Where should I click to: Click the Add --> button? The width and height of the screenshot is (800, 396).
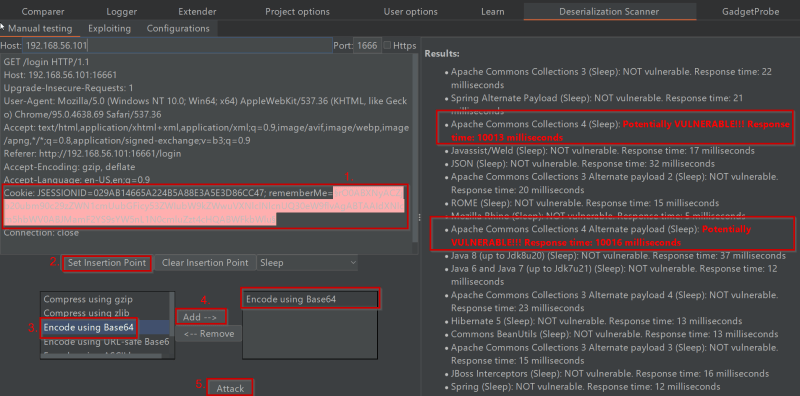(x=201, y=317)
